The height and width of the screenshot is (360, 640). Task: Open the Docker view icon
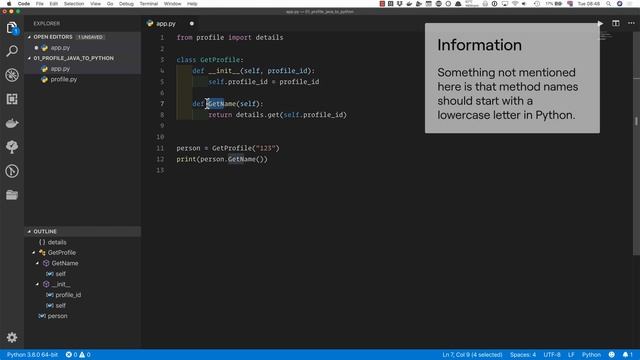(12, 123)
